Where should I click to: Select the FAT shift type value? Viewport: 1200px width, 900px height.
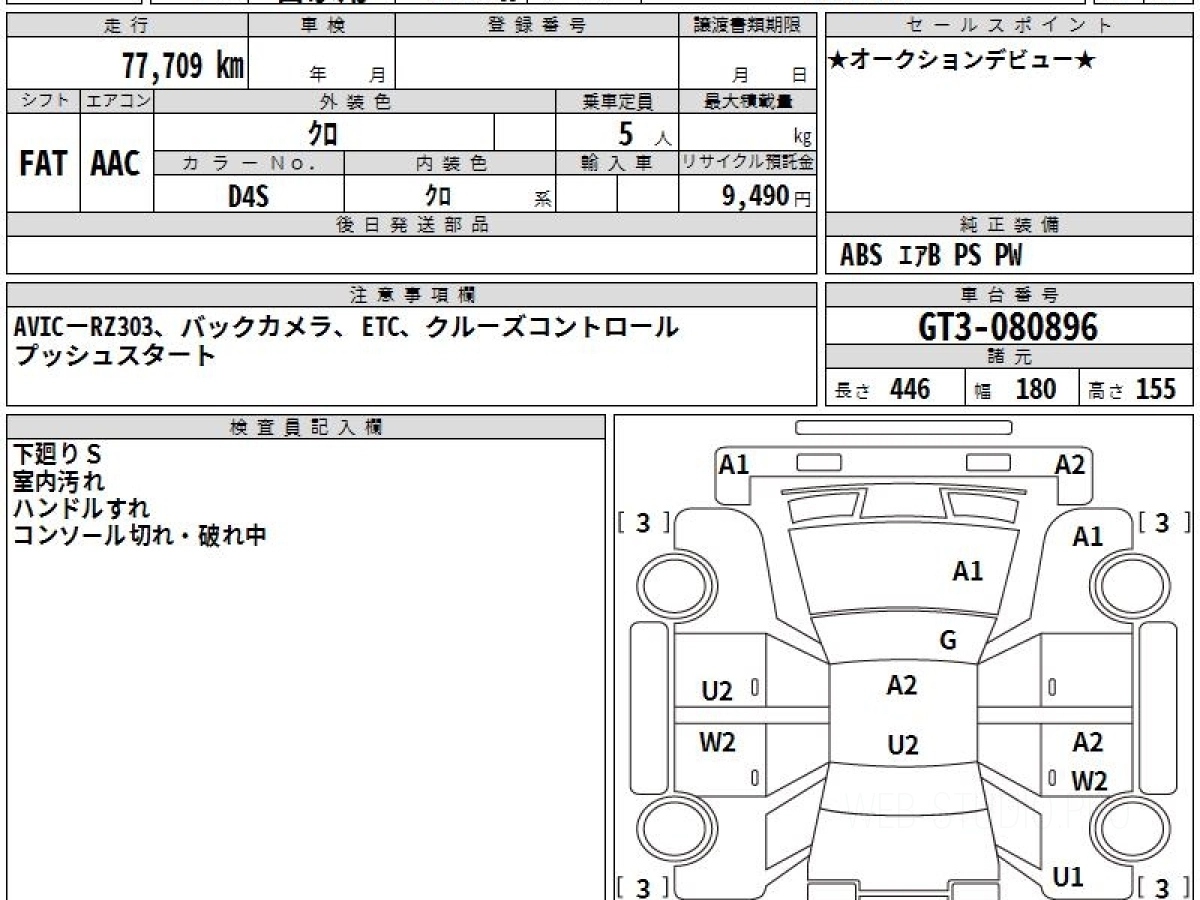[43, 164]
